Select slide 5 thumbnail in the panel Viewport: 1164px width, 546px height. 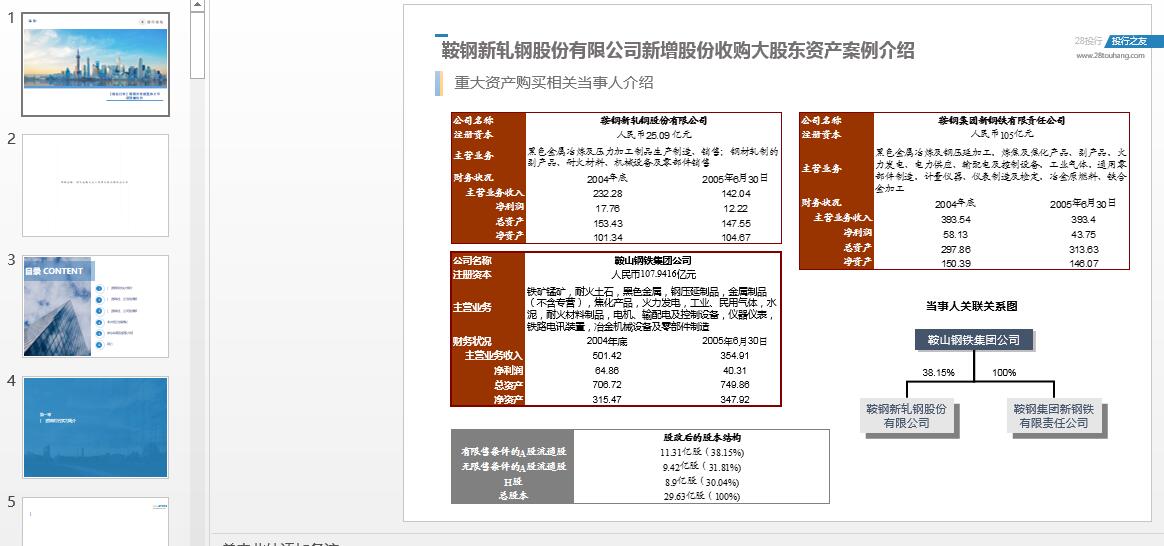click(96, 522)
